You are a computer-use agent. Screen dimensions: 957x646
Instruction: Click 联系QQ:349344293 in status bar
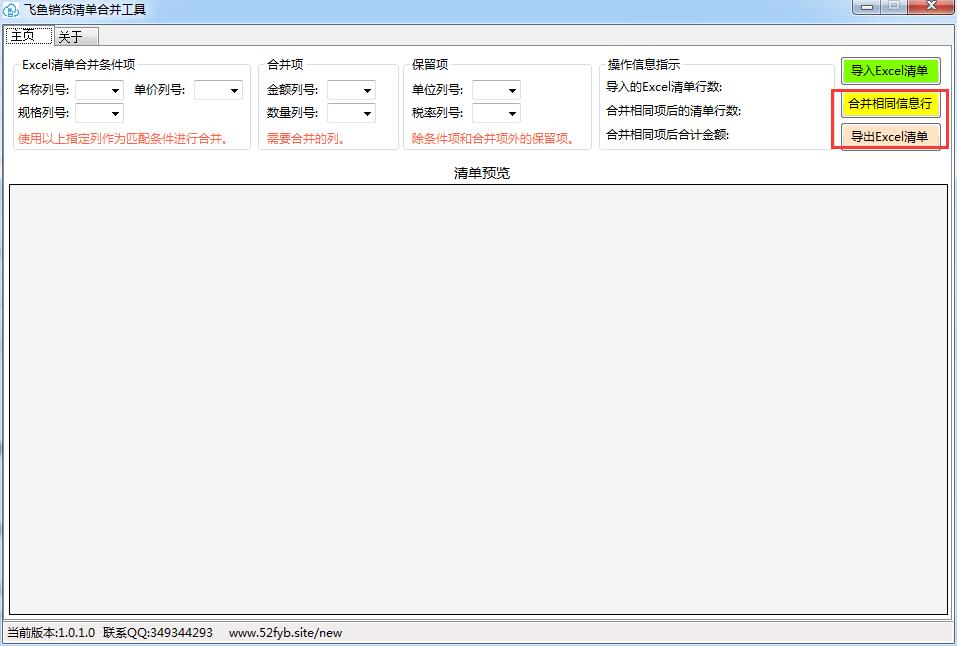click(158, 633)
